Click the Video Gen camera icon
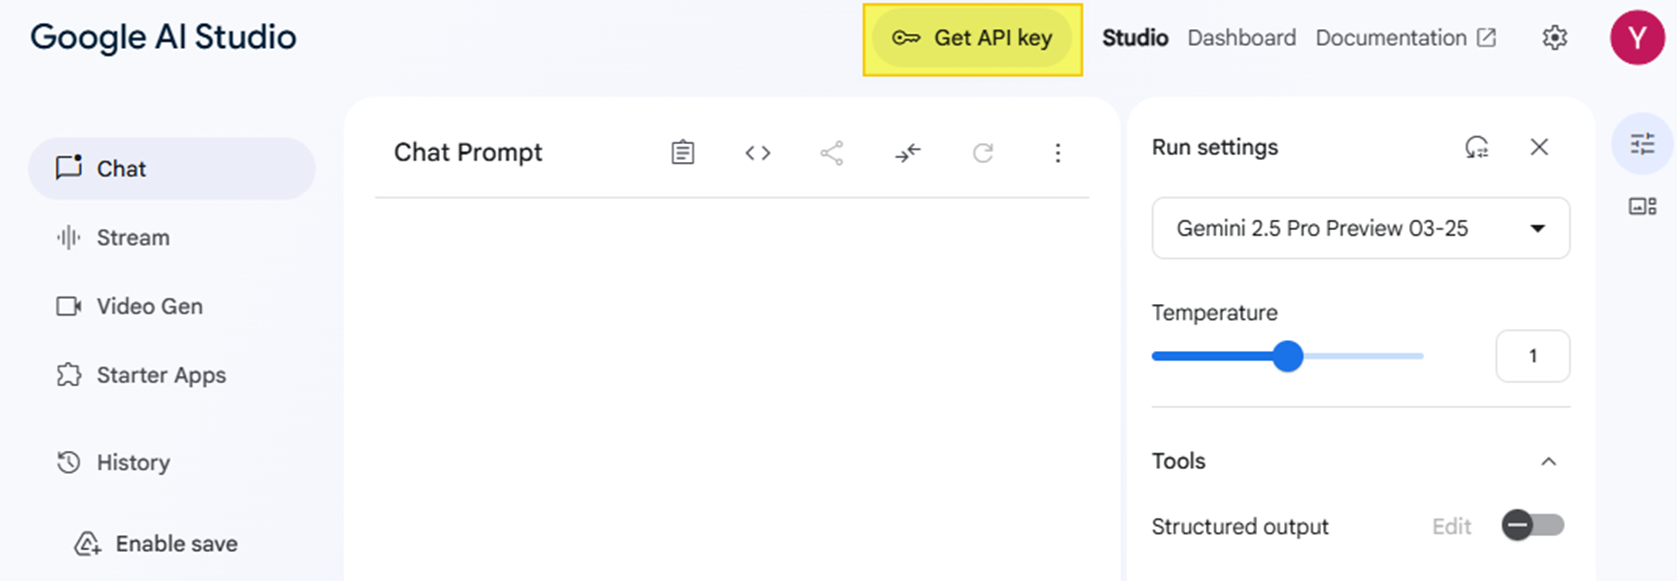 [x=68, y=306]
